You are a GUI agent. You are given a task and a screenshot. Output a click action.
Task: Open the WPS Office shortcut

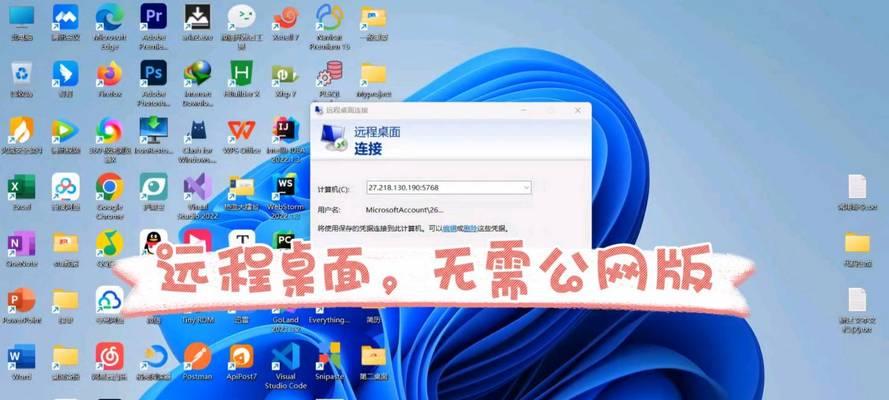pyautogui.click(x=241, y=131)
